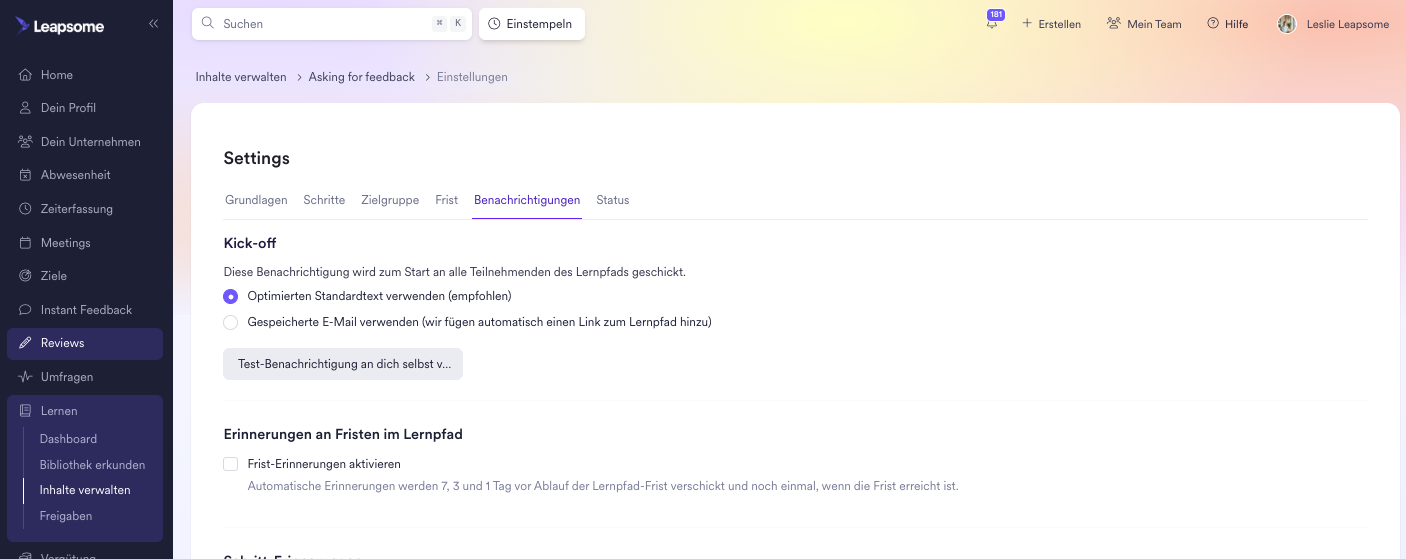Choose the Gespeicherte E-Mail verwenden radio option

[x=231, y=322]
